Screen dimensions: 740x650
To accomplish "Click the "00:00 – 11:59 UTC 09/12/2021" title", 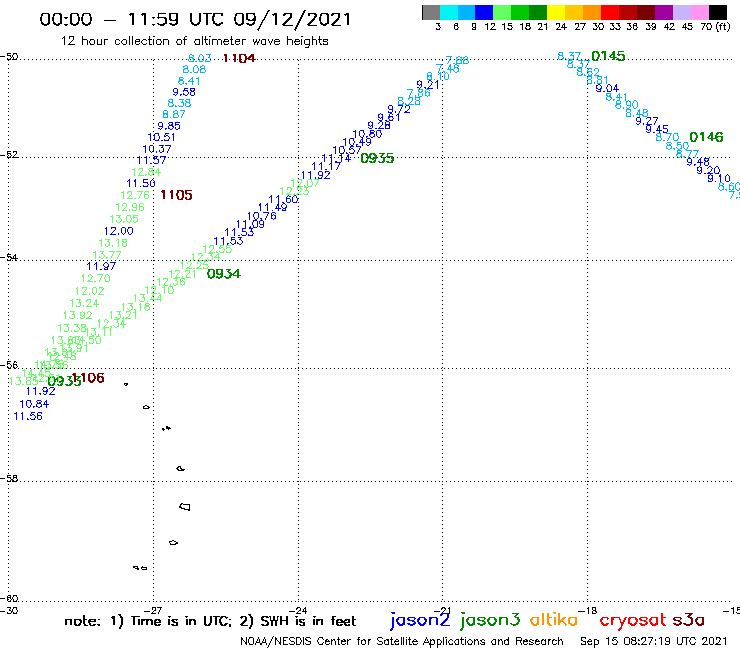I will tap(195, 20).
